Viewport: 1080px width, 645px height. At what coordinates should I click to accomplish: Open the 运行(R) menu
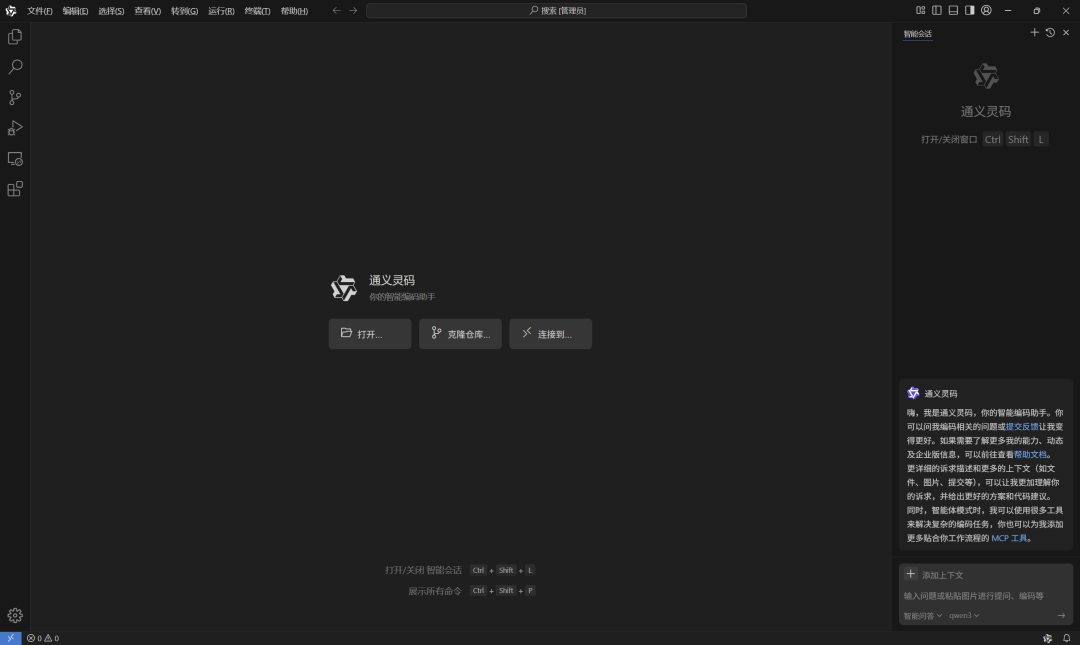click(221, 11)
